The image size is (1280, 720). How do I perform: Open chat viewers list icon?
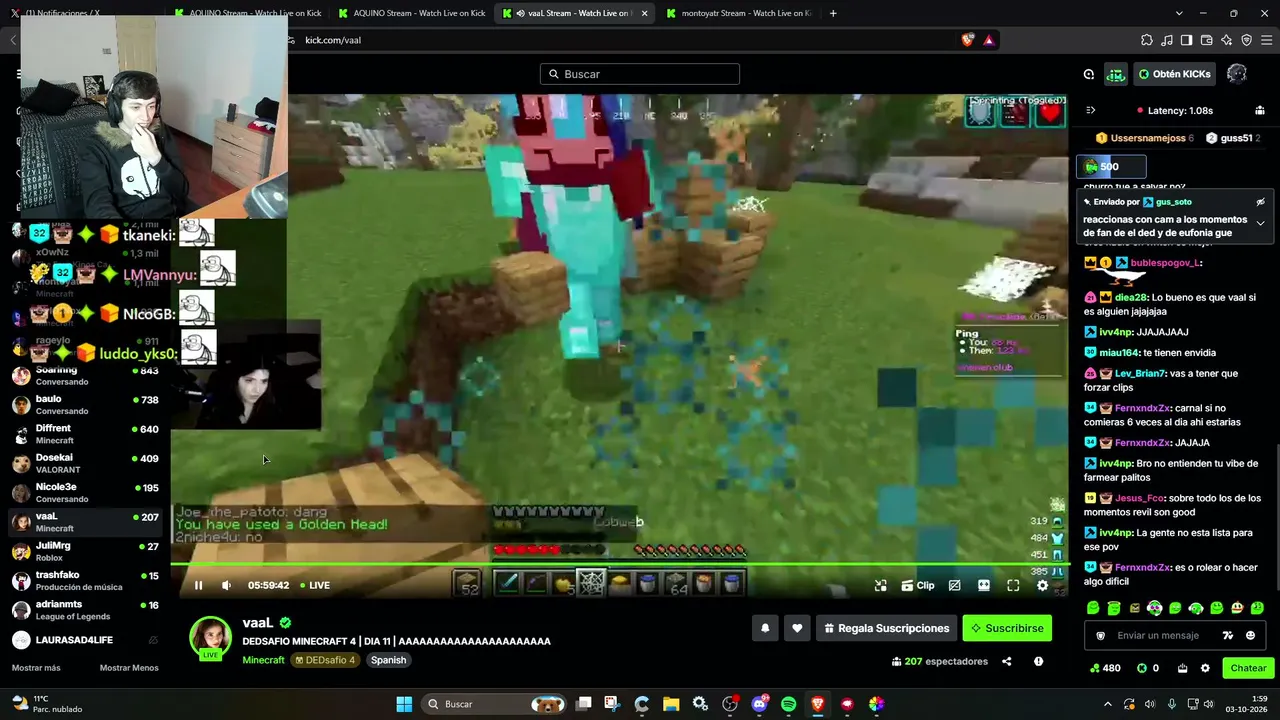coord(1260,110)
